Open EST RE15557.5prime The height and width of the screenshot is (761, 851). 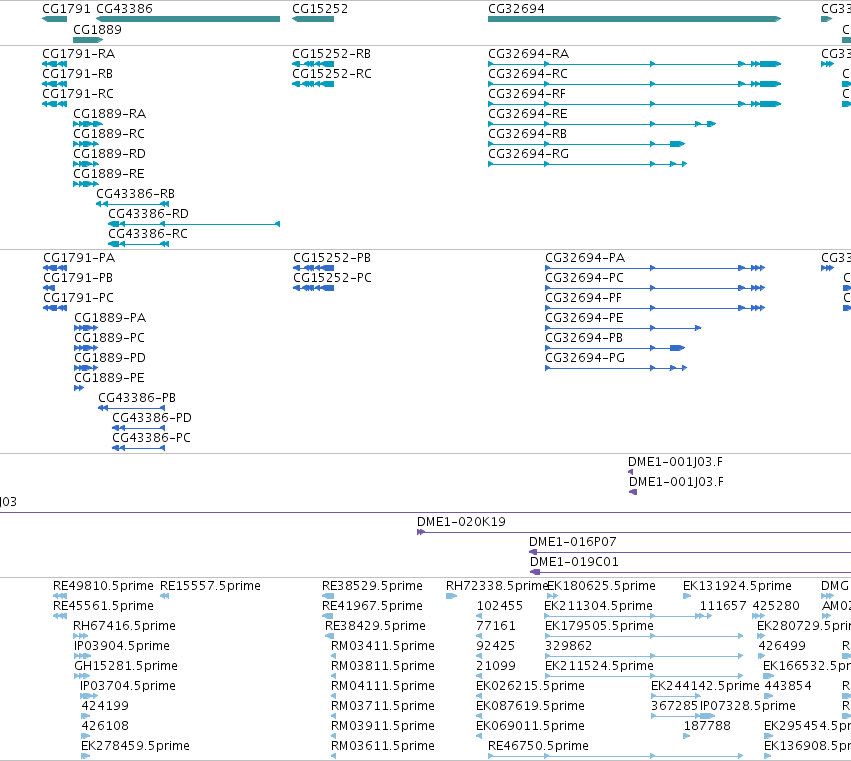point(210,586)
